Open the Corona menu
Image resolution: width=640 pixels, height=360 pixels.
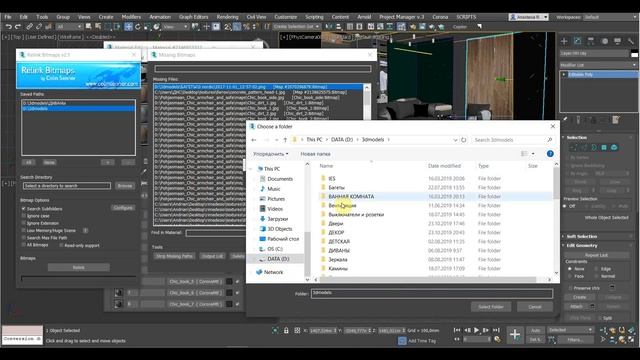(440, 17)
